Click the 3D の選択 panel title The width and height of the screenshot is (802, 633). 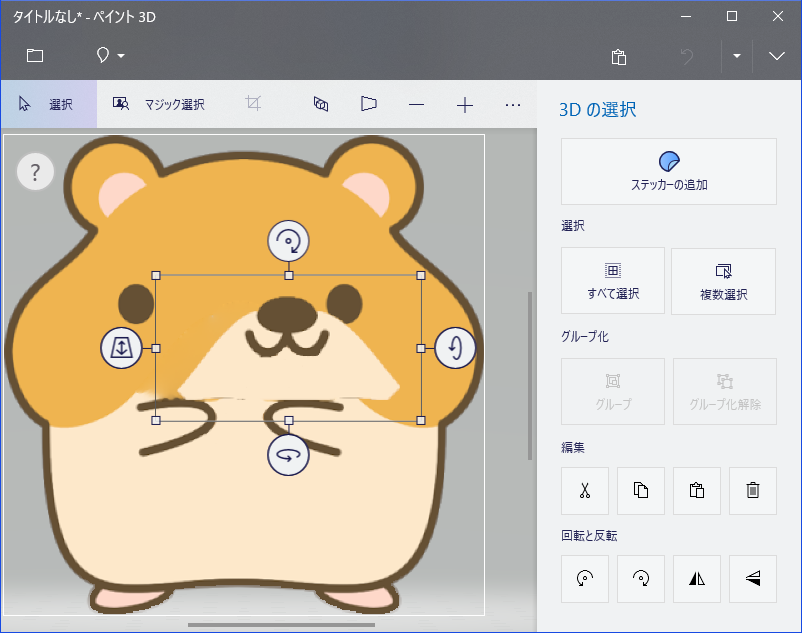coord(597,109)
